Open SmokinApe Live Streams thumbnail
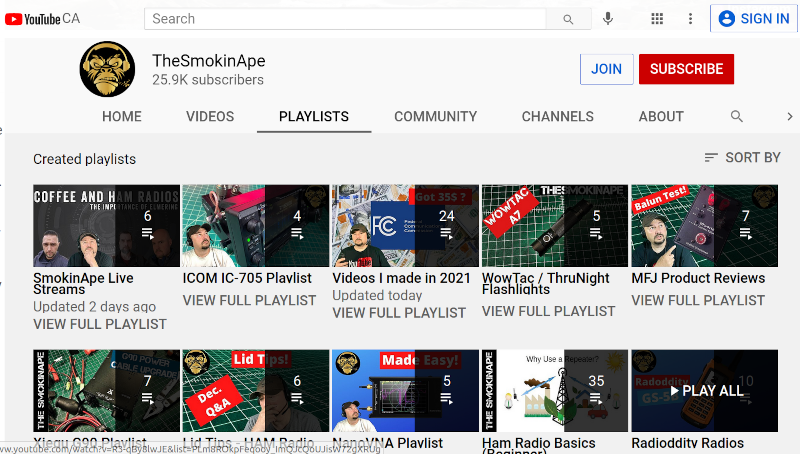Viewport: 800px width, 454px height. pyautogui.click(x=107, y=225)
